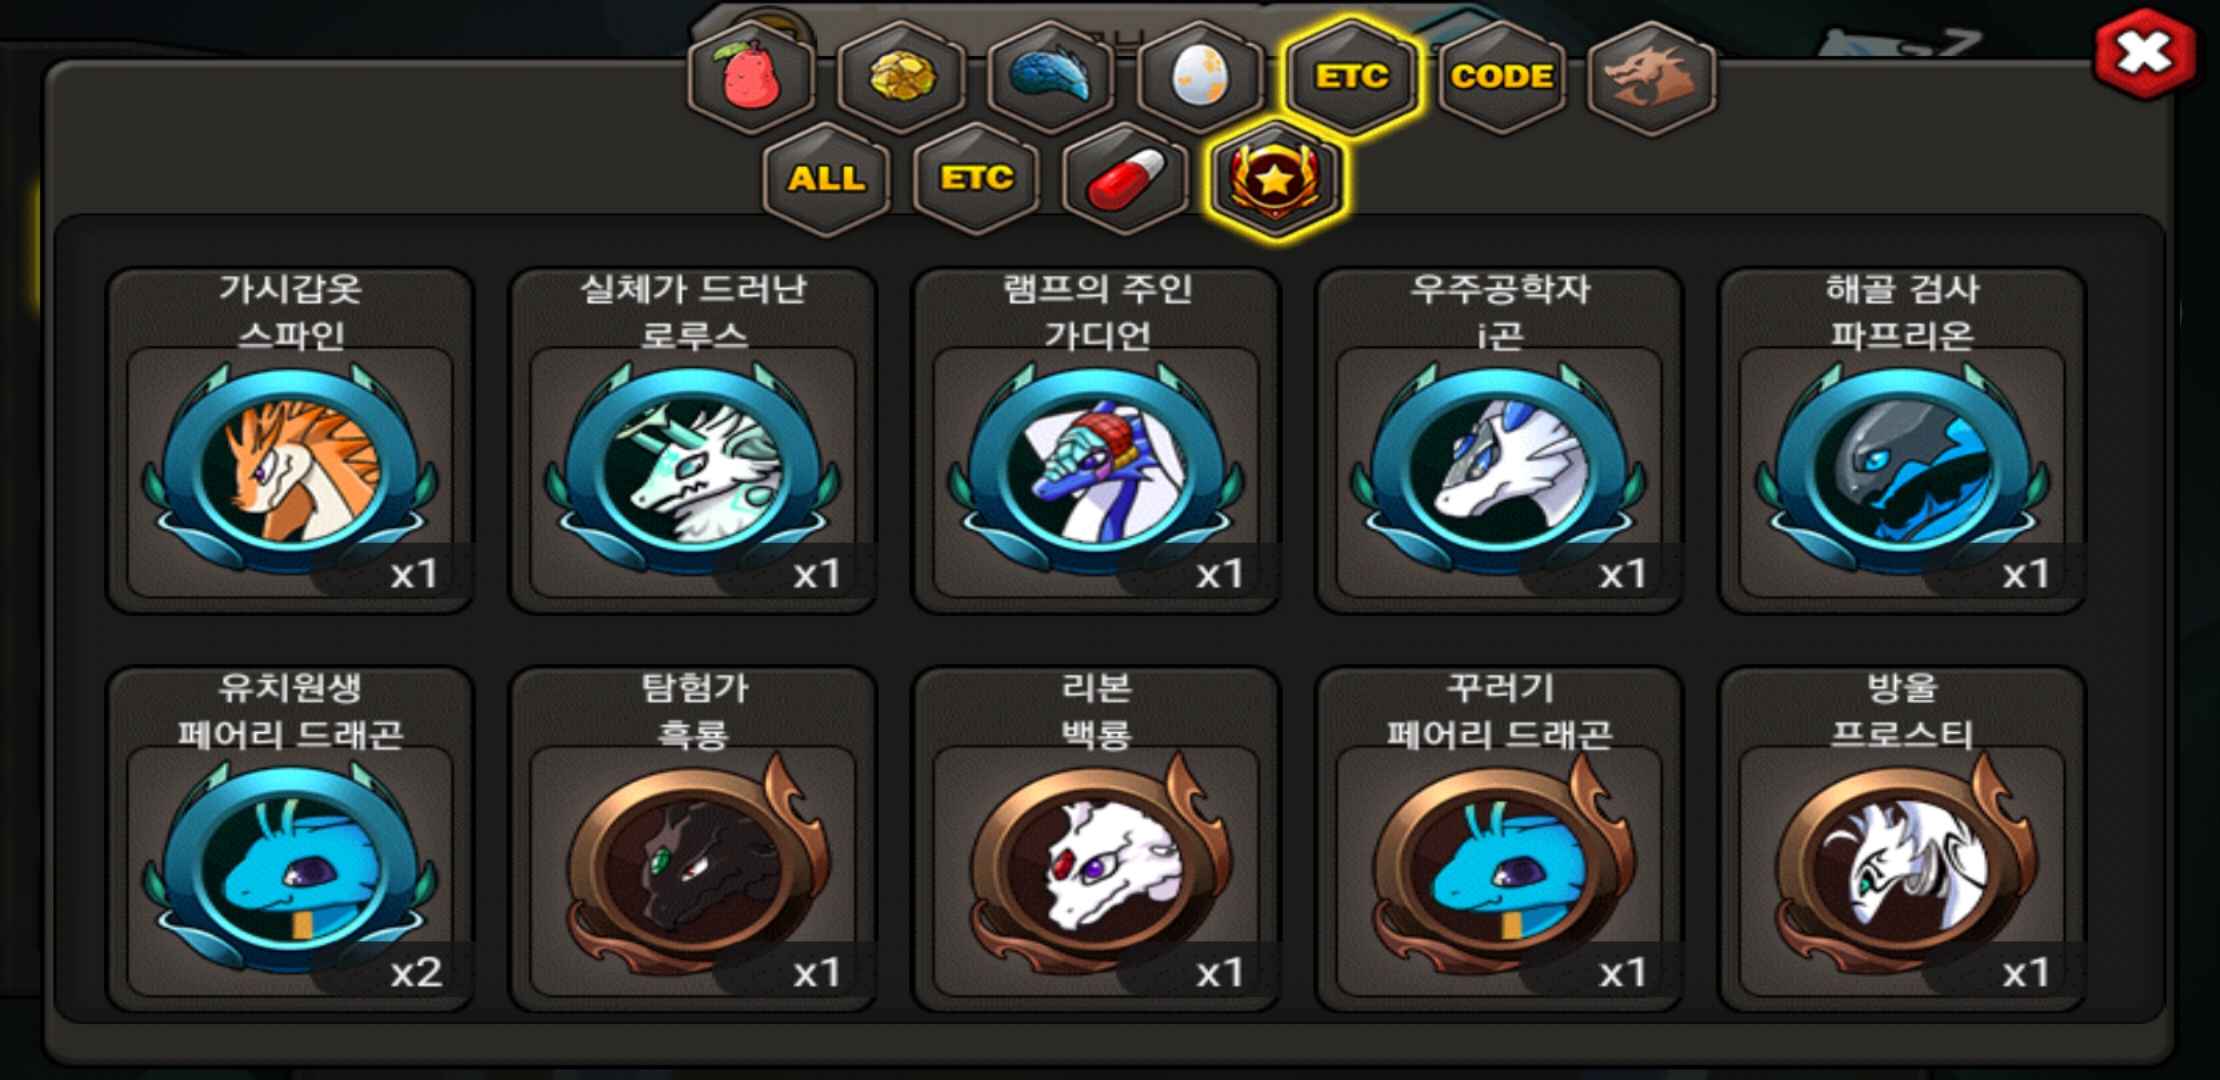Show ALL items sub-filter
This screenshot has height=1080, width=2220.
tap(826, 179)
